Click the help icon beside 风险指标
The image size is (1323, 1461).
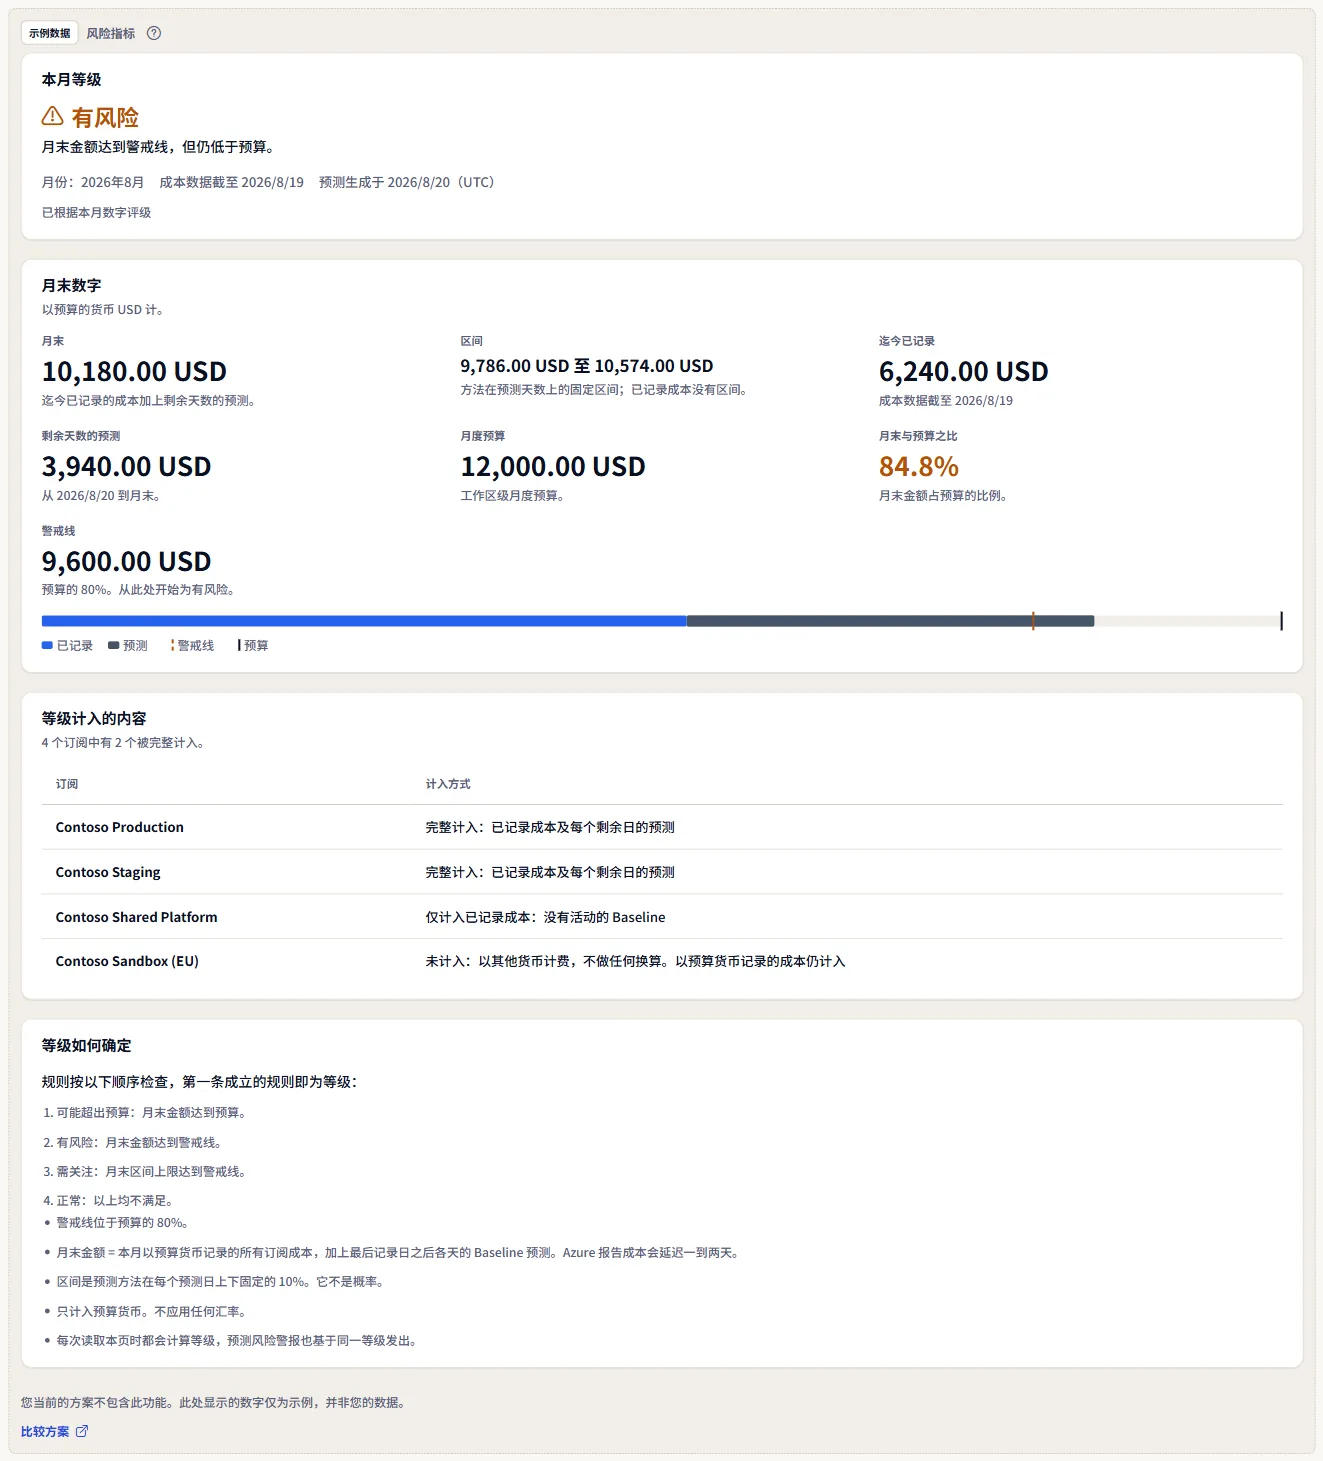(154, 33)
